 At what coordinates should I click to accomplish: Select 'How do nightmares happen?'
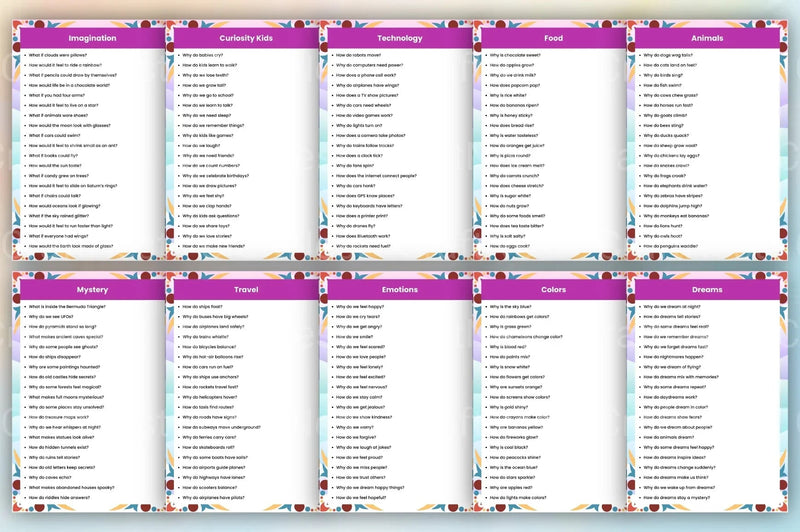tap(673, 357)
